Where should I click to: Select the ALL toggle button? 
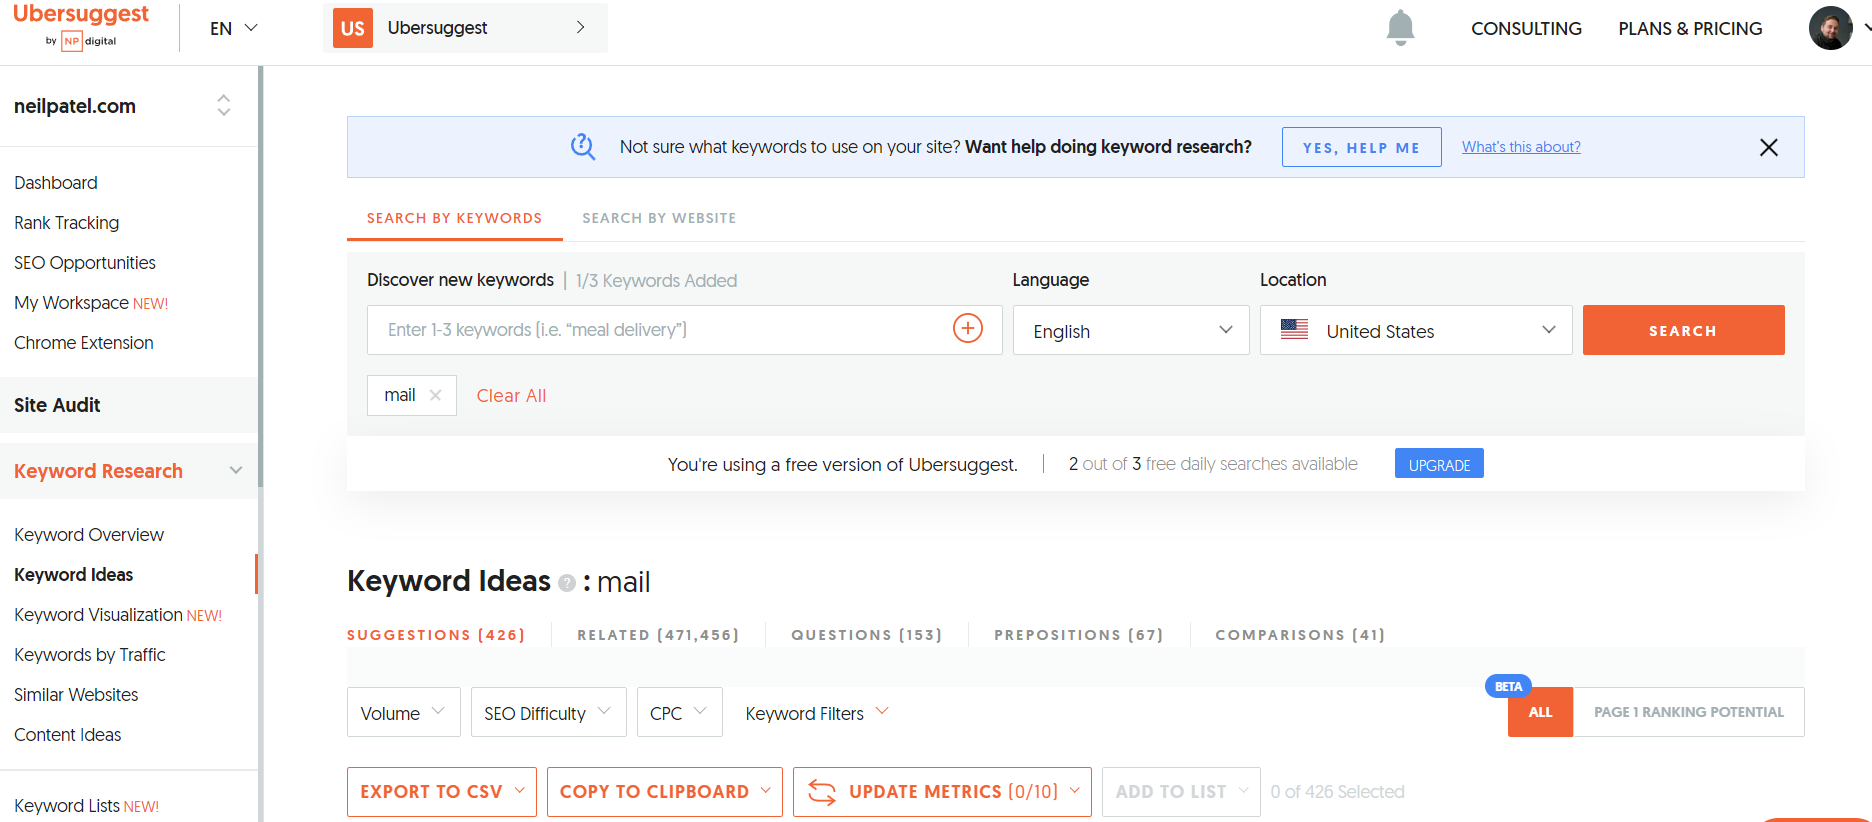pos(1540,712)
